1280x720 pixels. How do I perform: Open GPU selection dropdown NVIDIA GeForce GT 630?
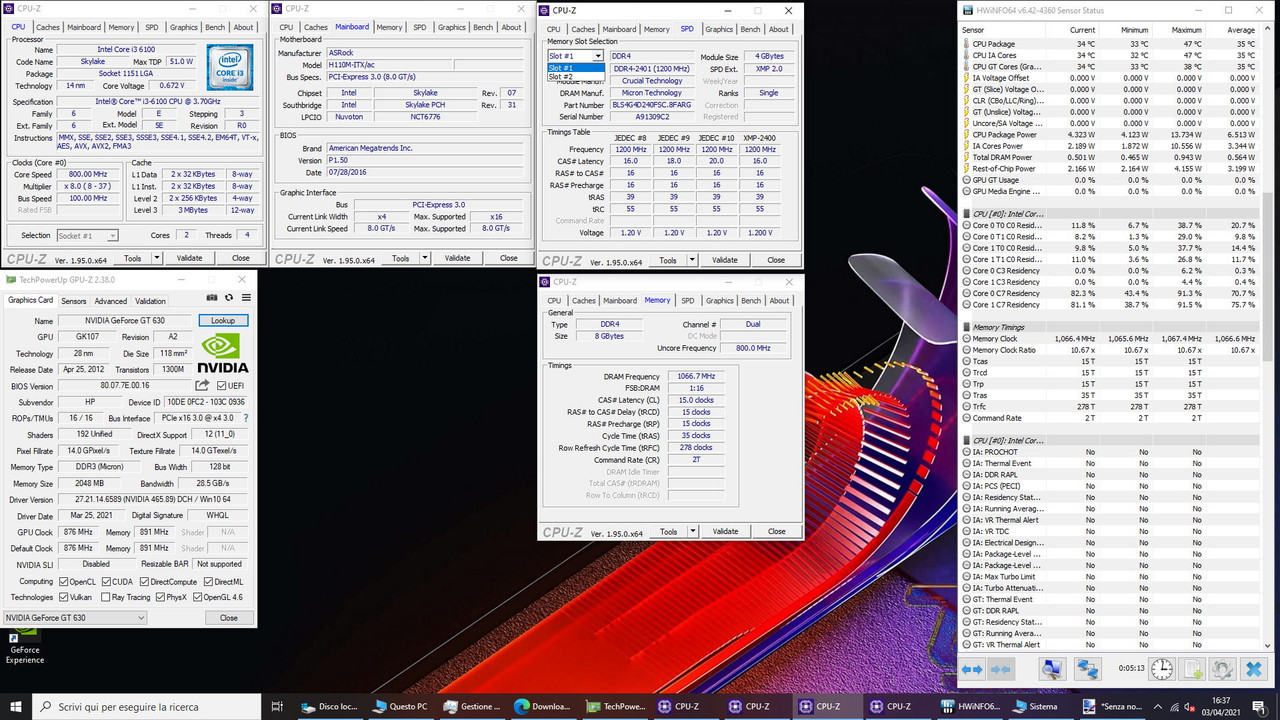point(75,618)
